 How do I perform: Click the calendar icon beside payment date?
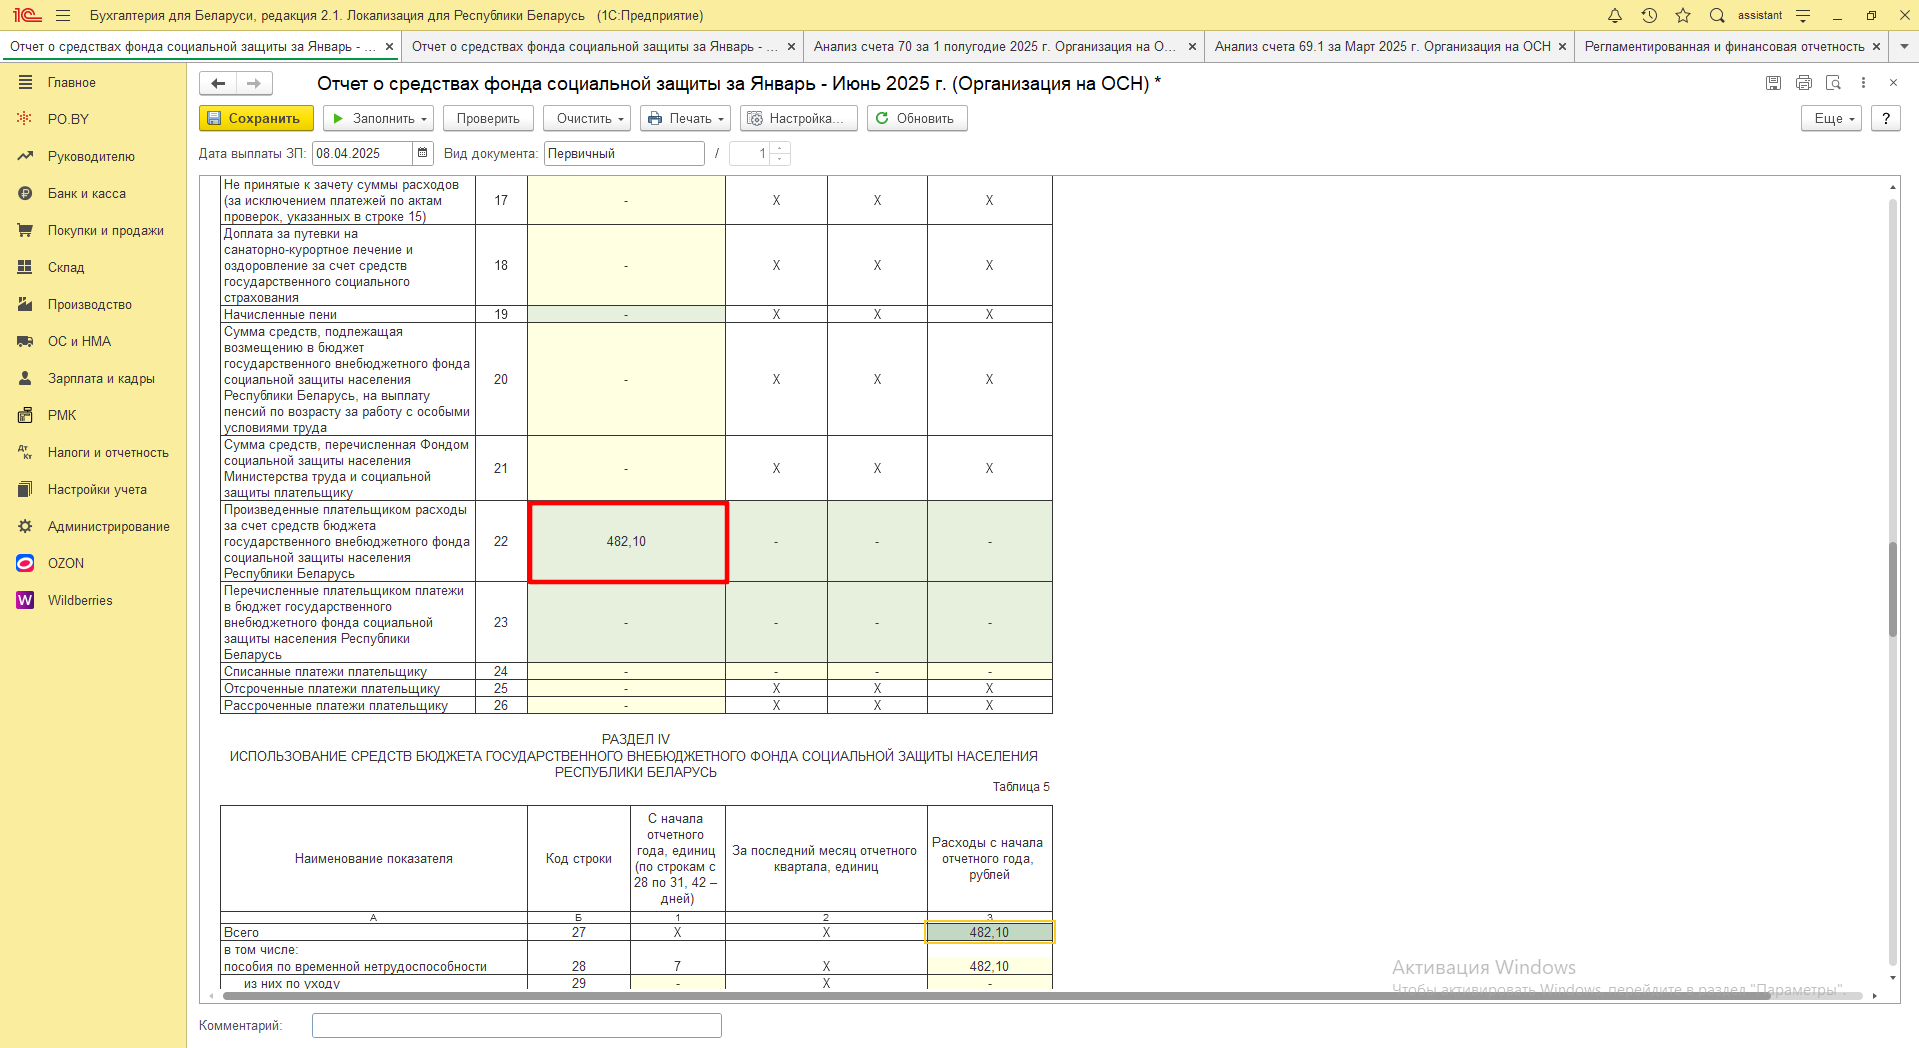pos(423,153)
